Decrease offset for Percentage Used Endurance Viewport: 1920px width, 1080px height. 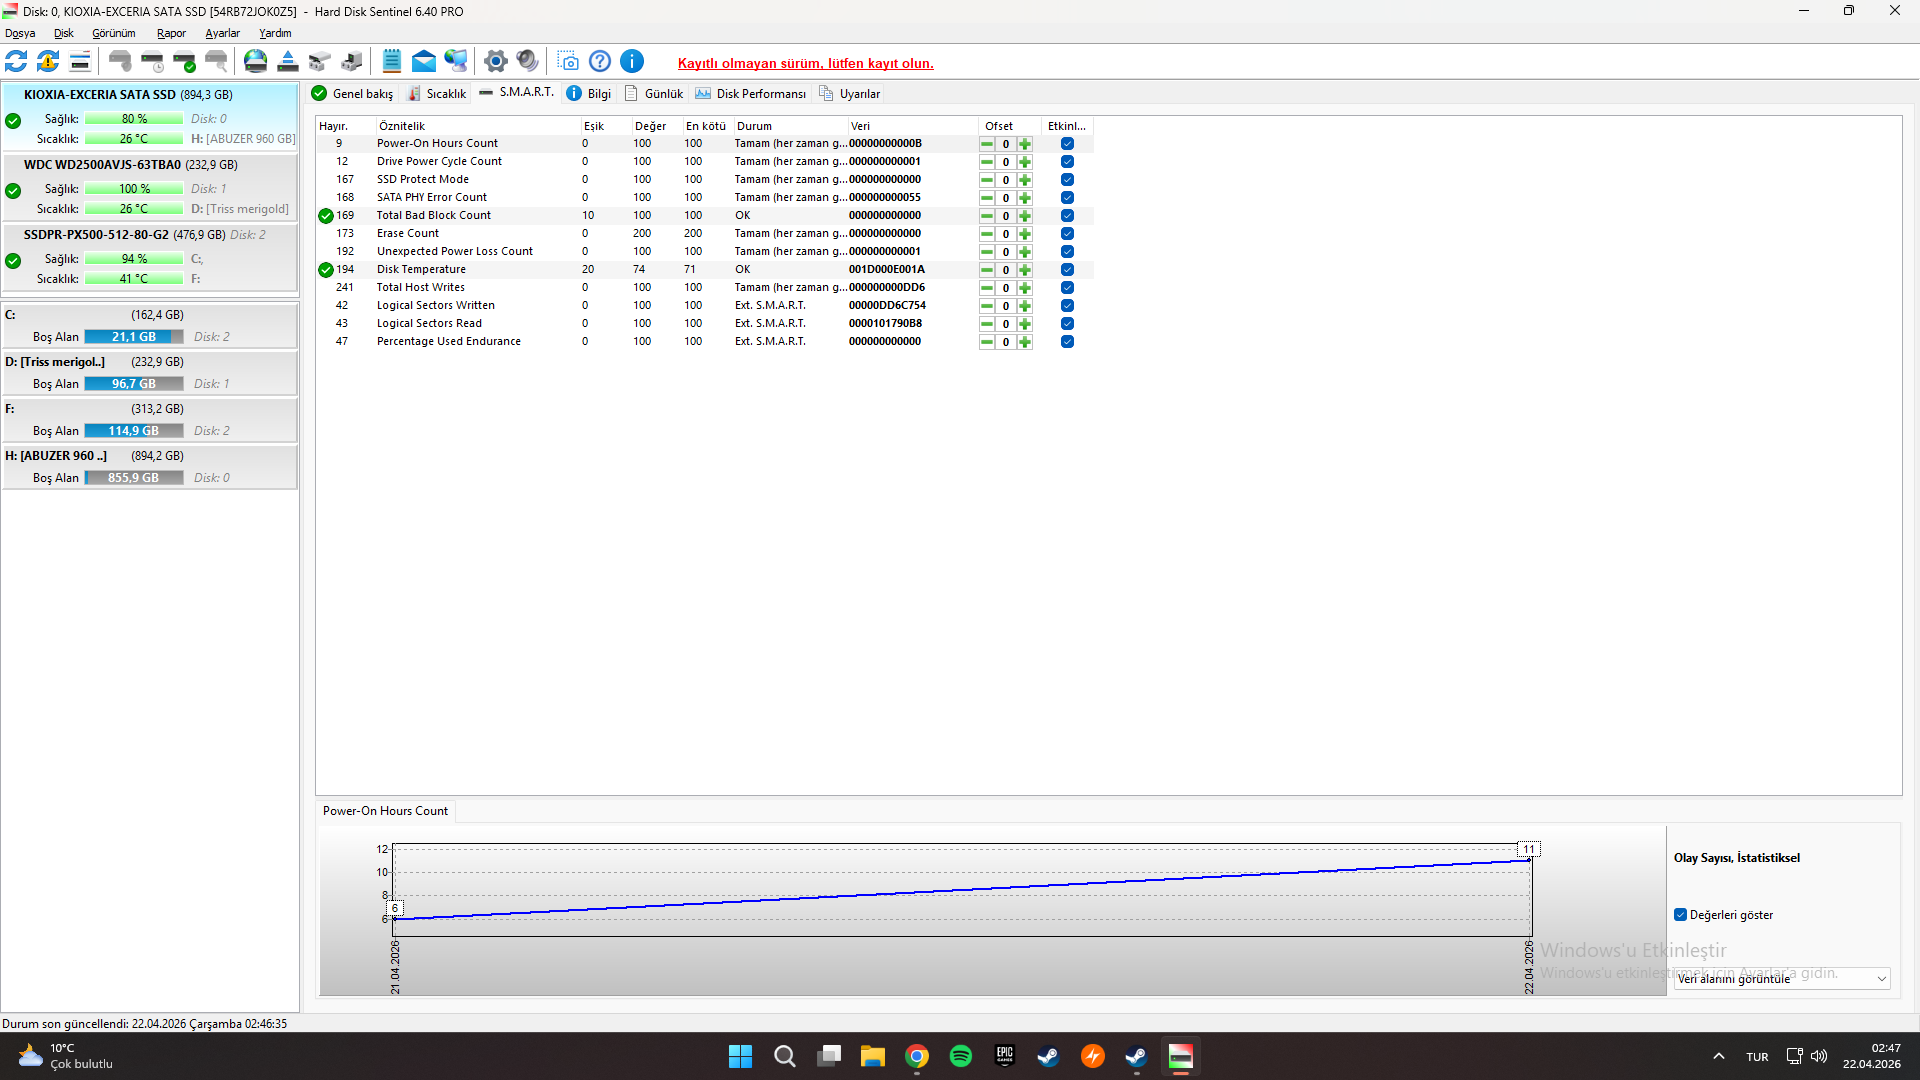tap(987, 342)
